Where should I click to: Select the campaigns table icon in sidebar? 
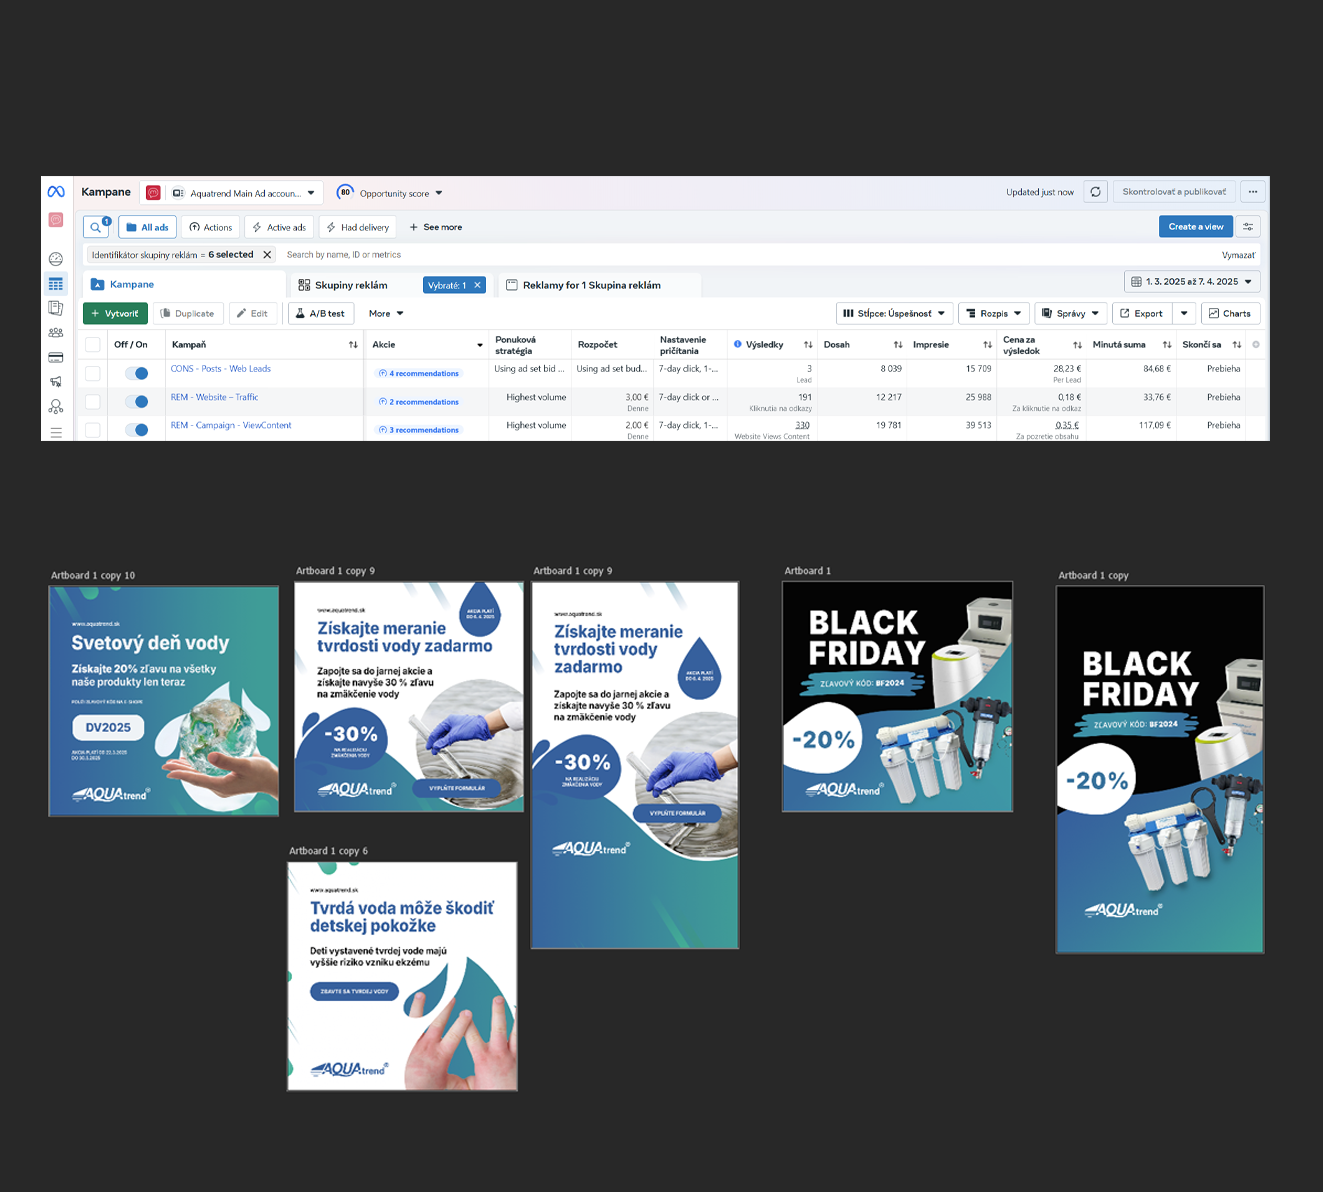[x=56, y=284]
